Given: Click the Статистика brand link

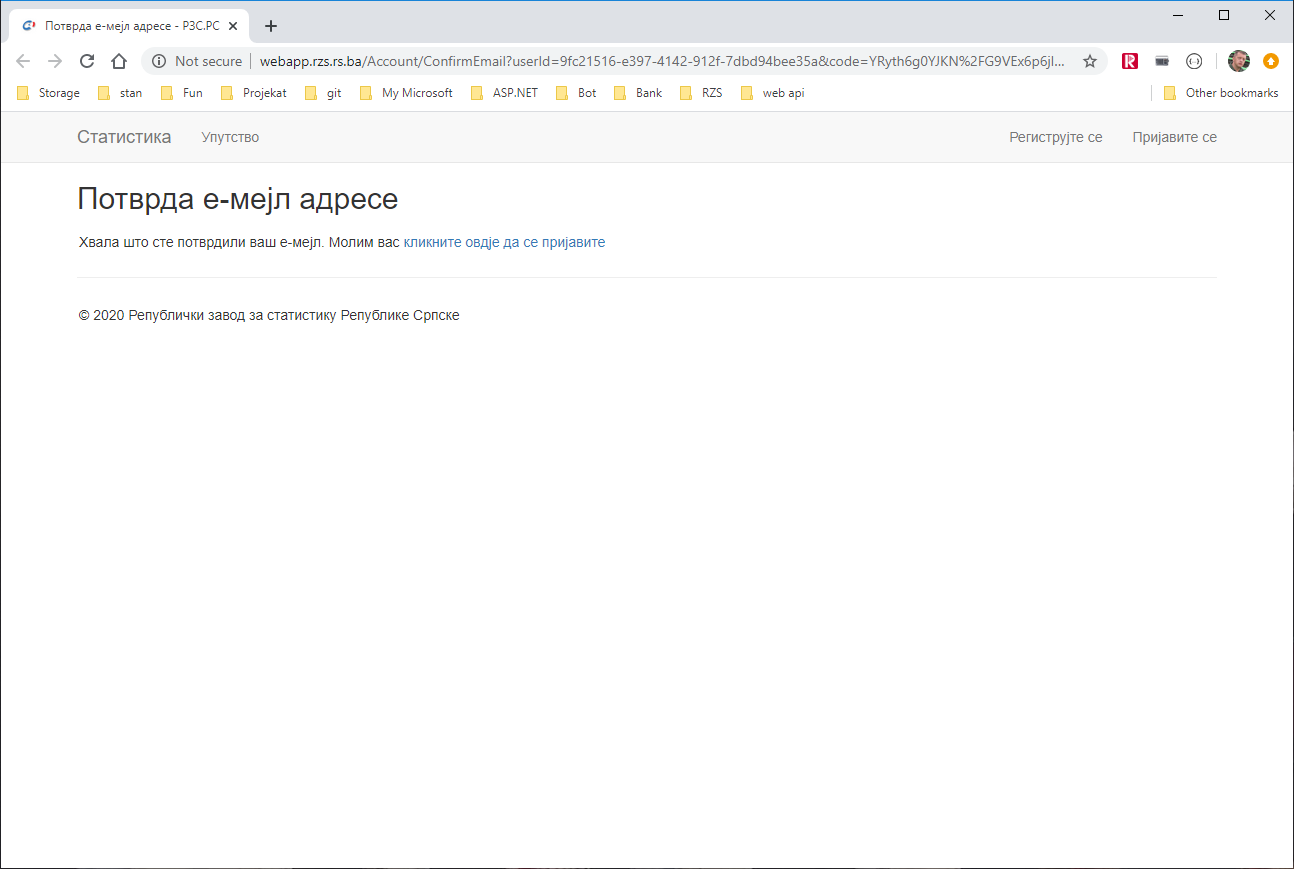Looking at the screenshot, I should coord(124,137).
